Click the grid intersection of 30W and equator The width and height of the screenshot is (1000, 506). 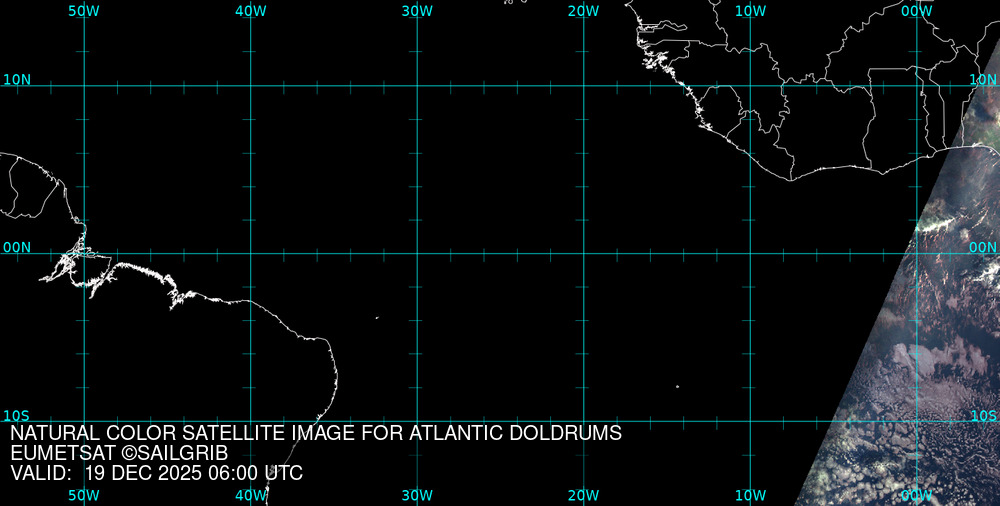click(417, 253)
